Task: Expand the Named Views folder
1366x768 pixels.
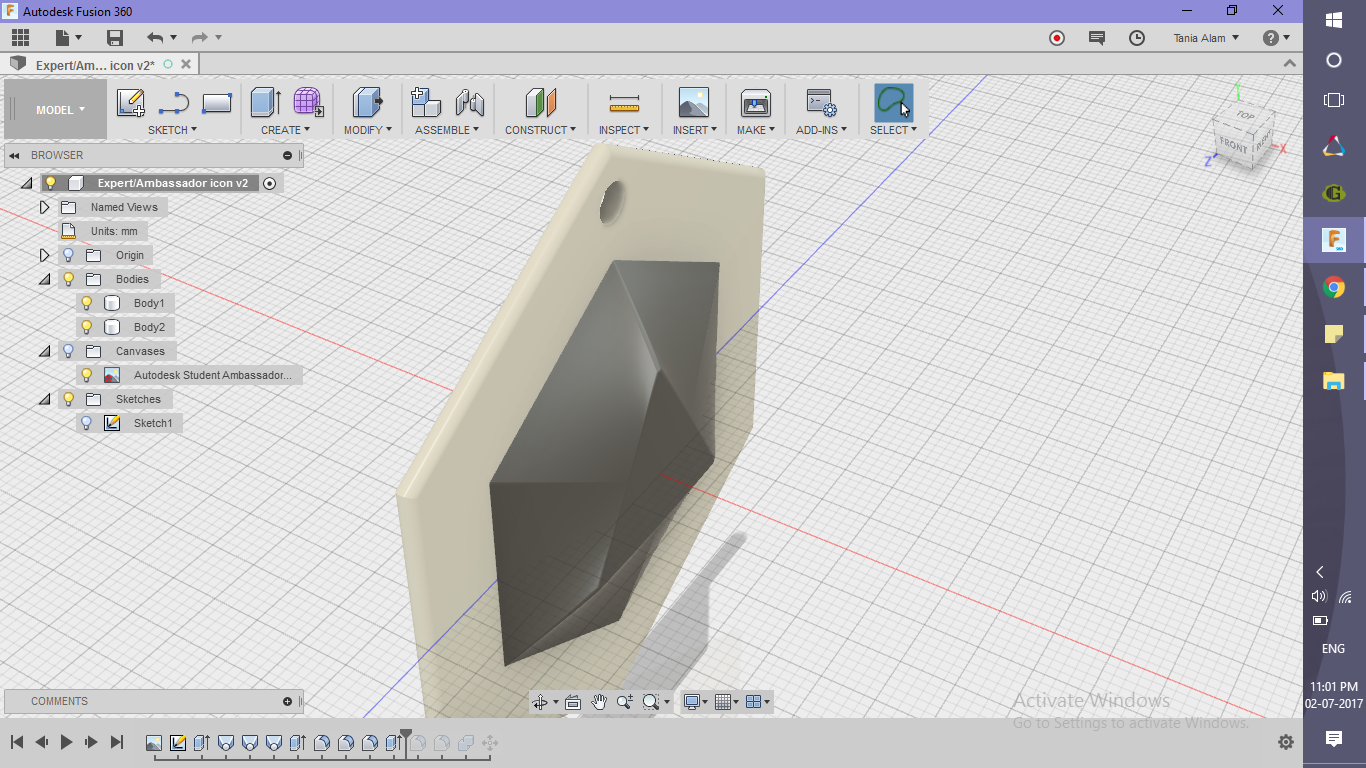Action: [44, 207]
